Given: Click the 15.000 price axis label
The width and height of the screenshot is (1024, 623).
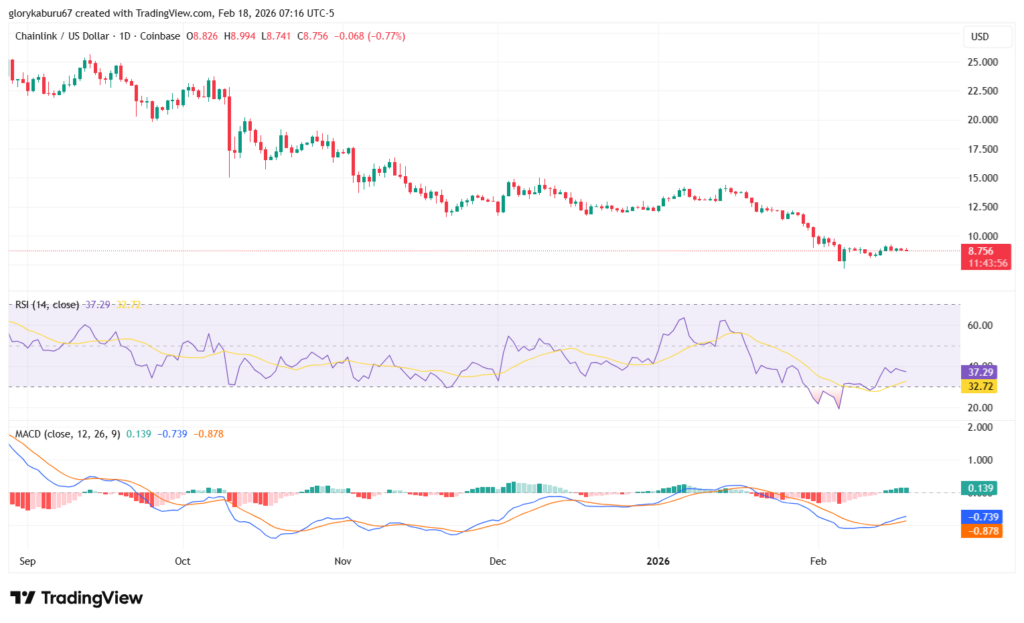Looking at the screenshot, I should pos(982,178).
